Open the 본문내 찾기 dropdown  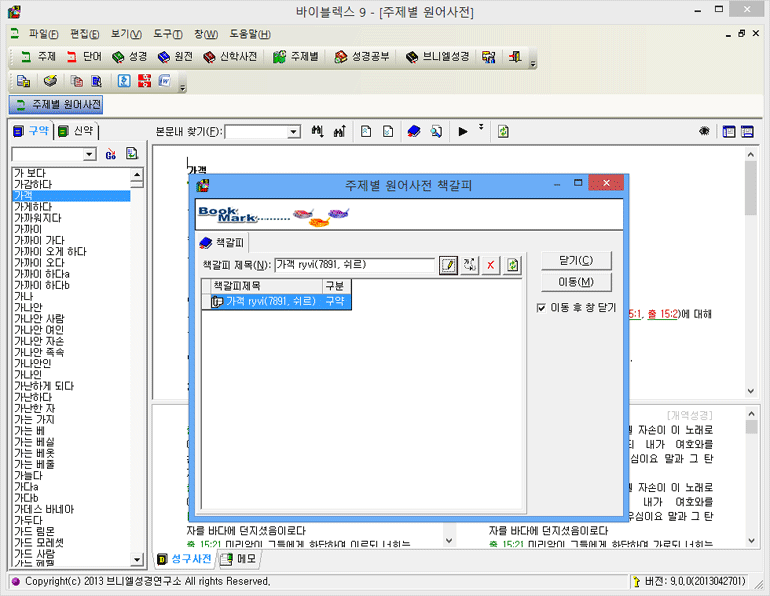click(293, 132)
